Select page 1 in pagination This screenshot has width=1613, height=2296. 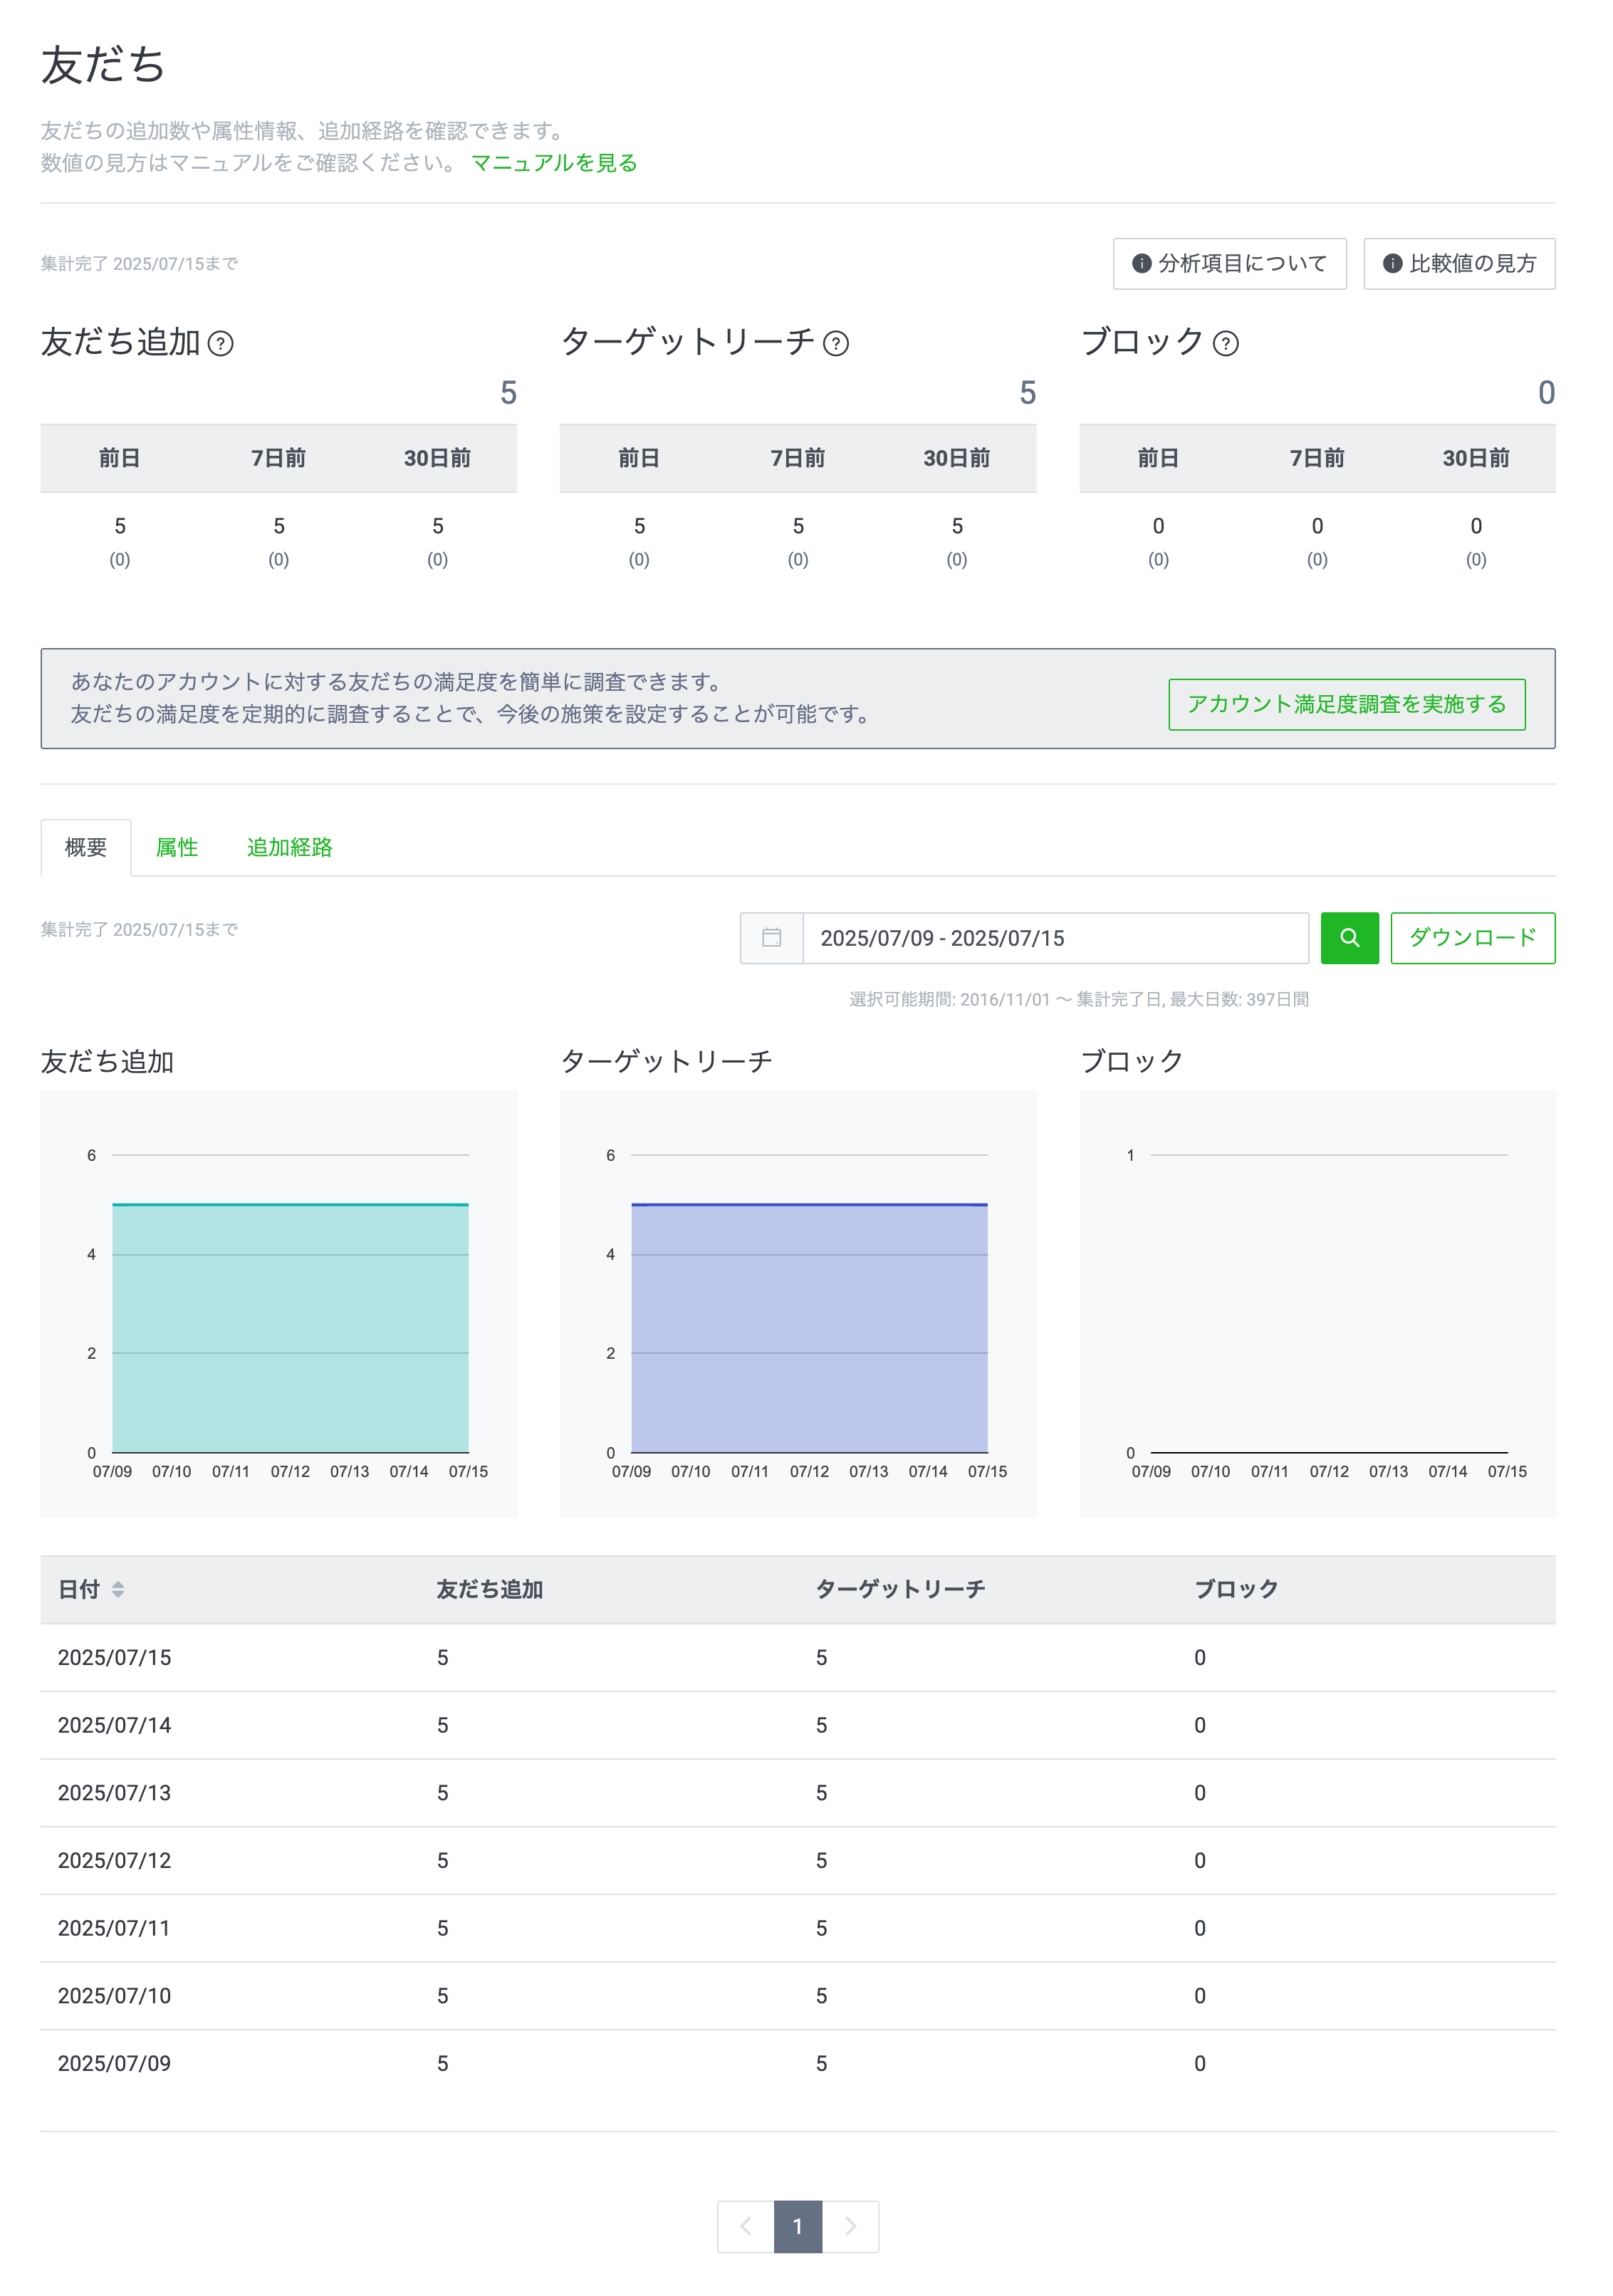click(x=798, y=2227)
